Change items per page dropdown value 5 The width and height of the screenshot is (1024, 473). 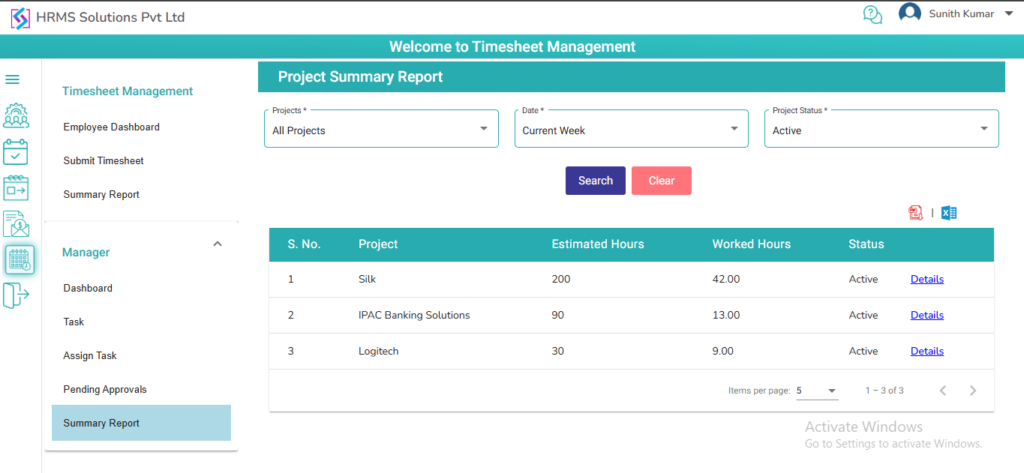click(817, 391)
